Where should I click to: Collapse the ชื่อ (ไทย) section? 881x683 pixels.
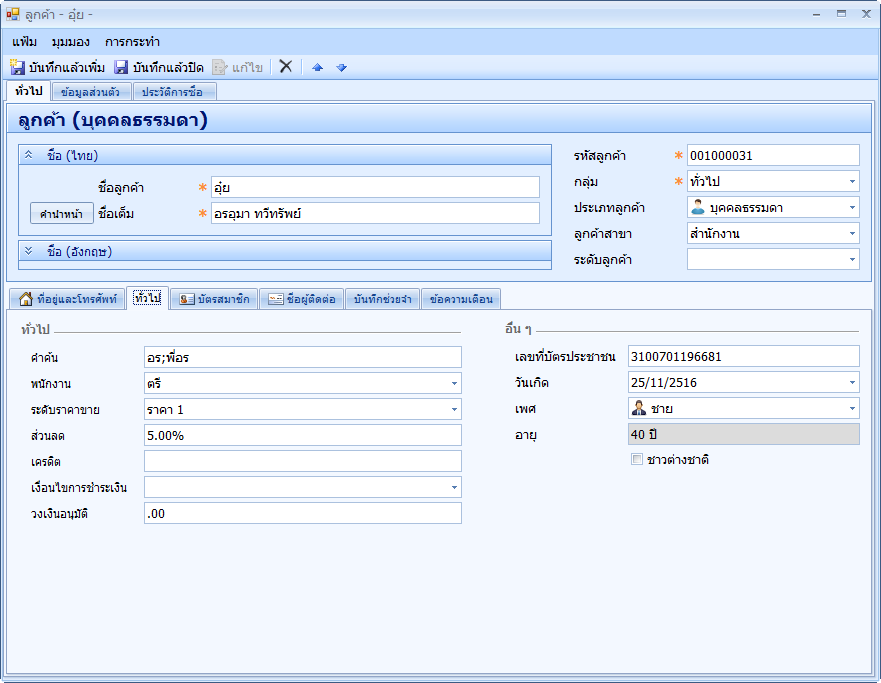[x=29, y=155]
